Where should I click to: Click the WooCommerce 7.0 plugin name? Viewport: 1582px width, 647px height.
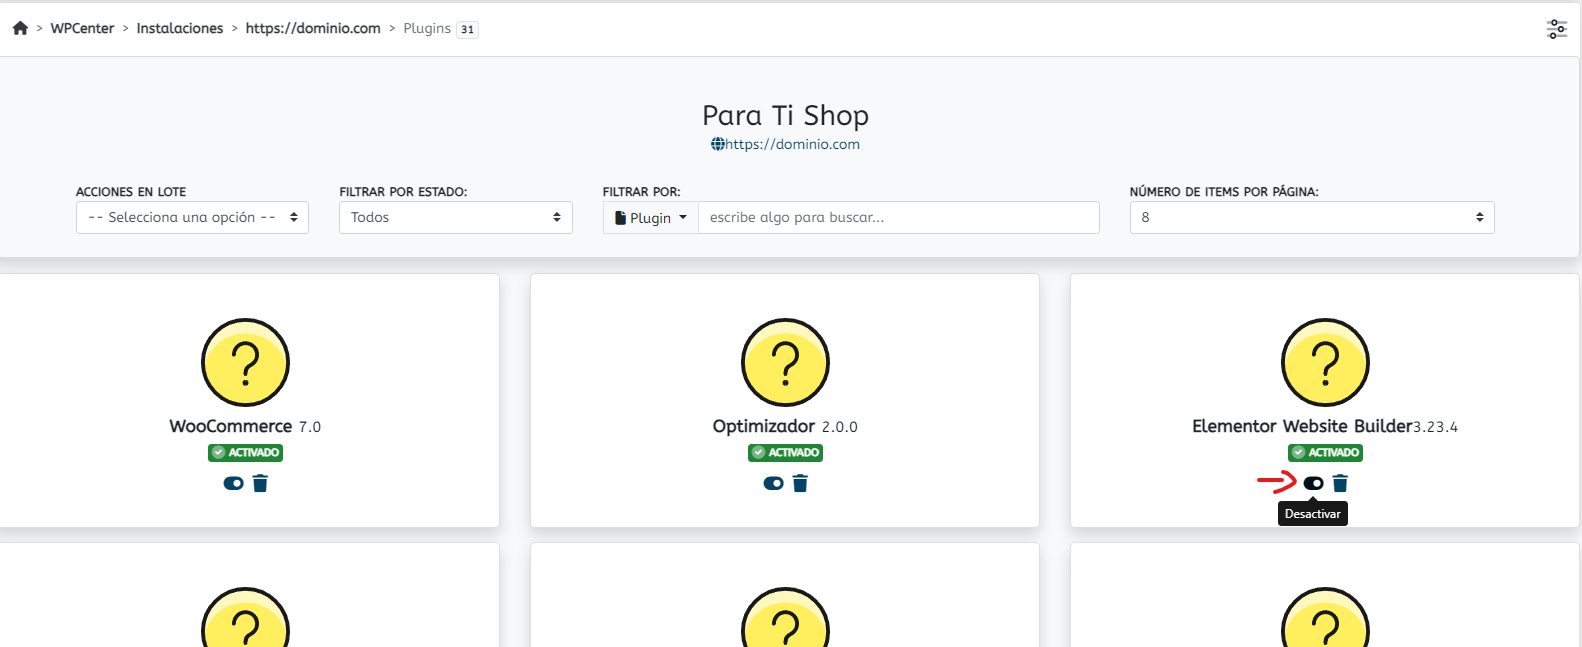pyautogui.click(x=245, y=426)
